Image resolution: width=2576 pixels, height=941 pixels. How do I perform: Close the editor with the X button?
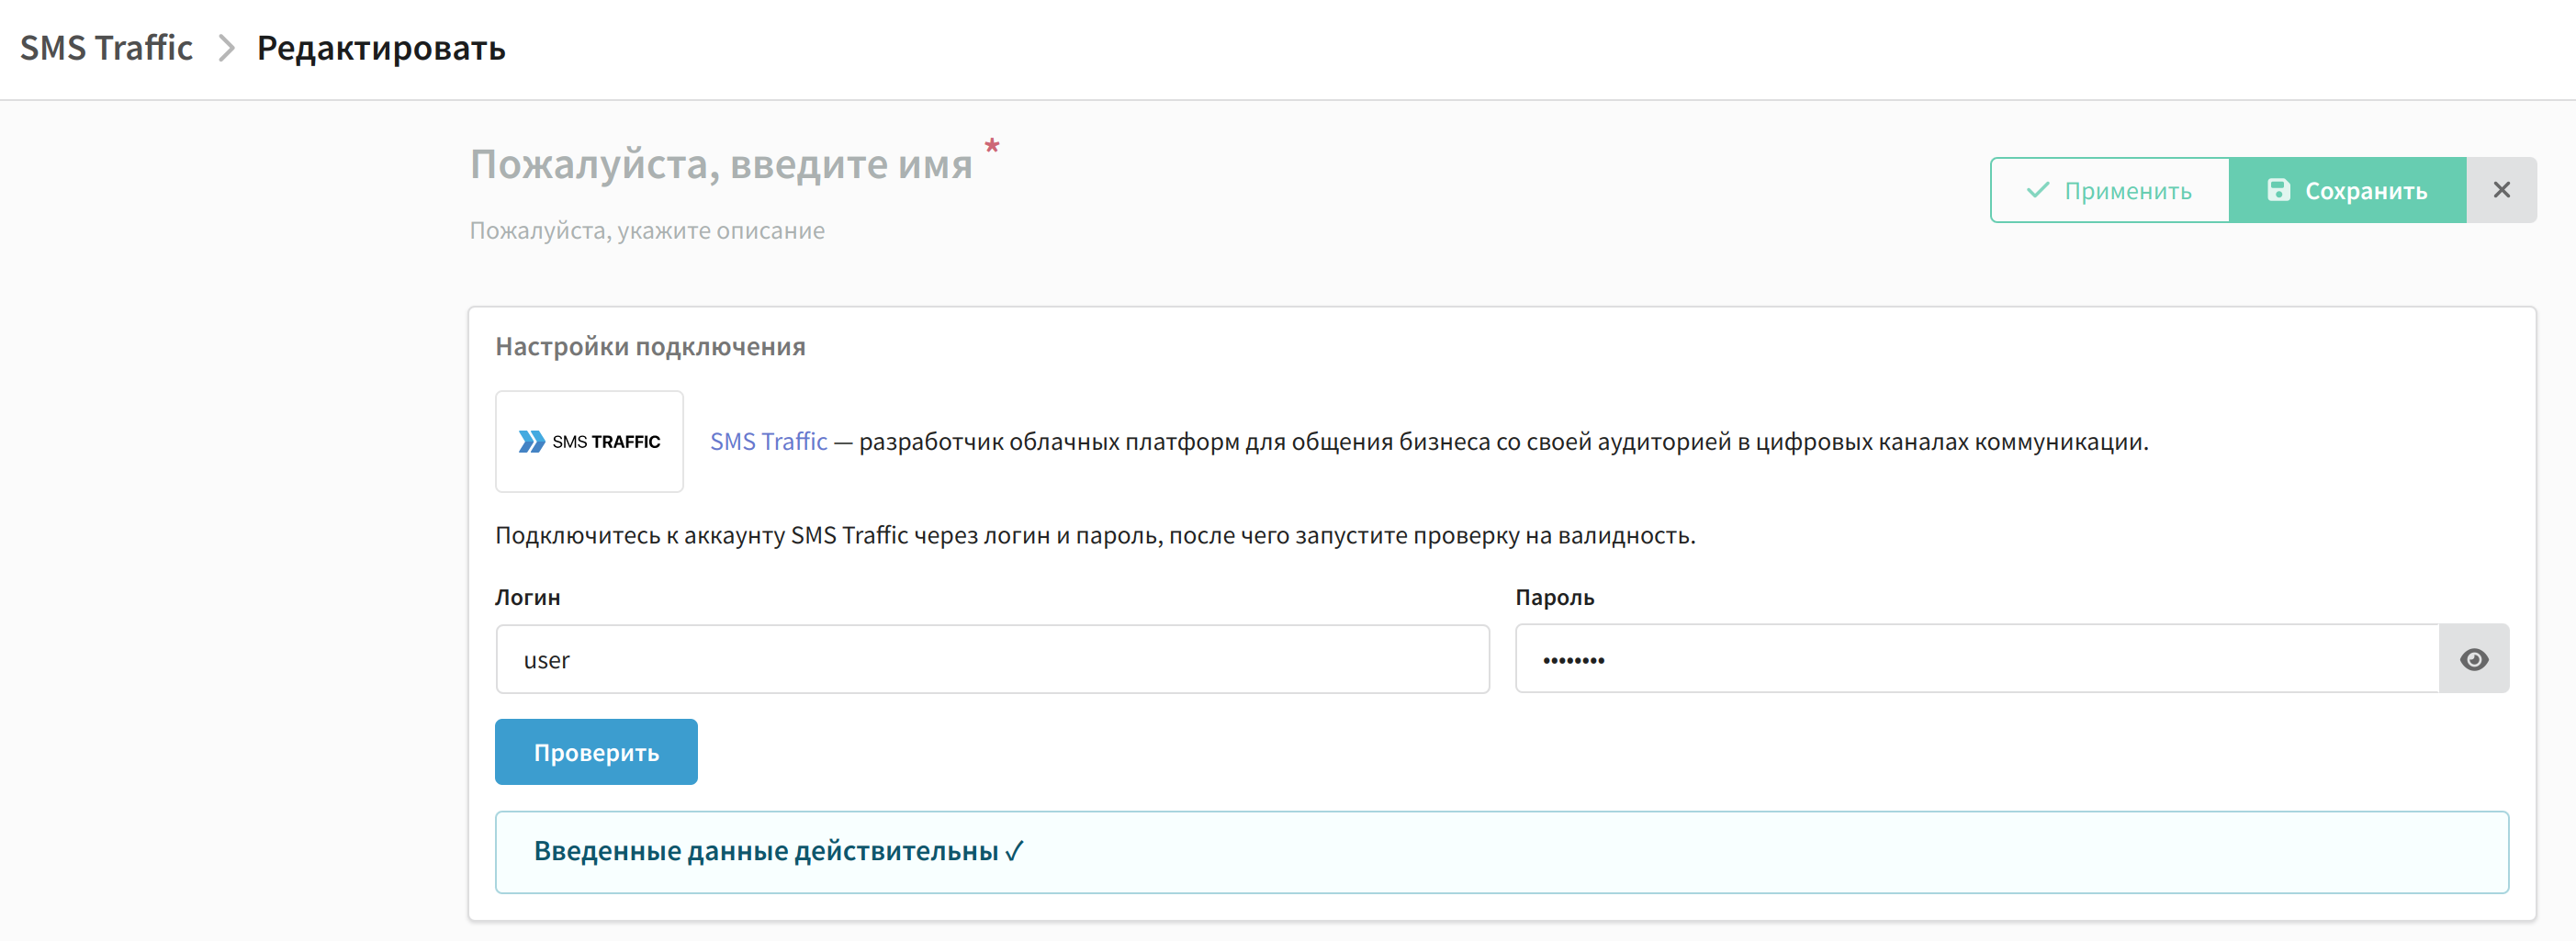pyautogui.click(x=2501, y=190)
